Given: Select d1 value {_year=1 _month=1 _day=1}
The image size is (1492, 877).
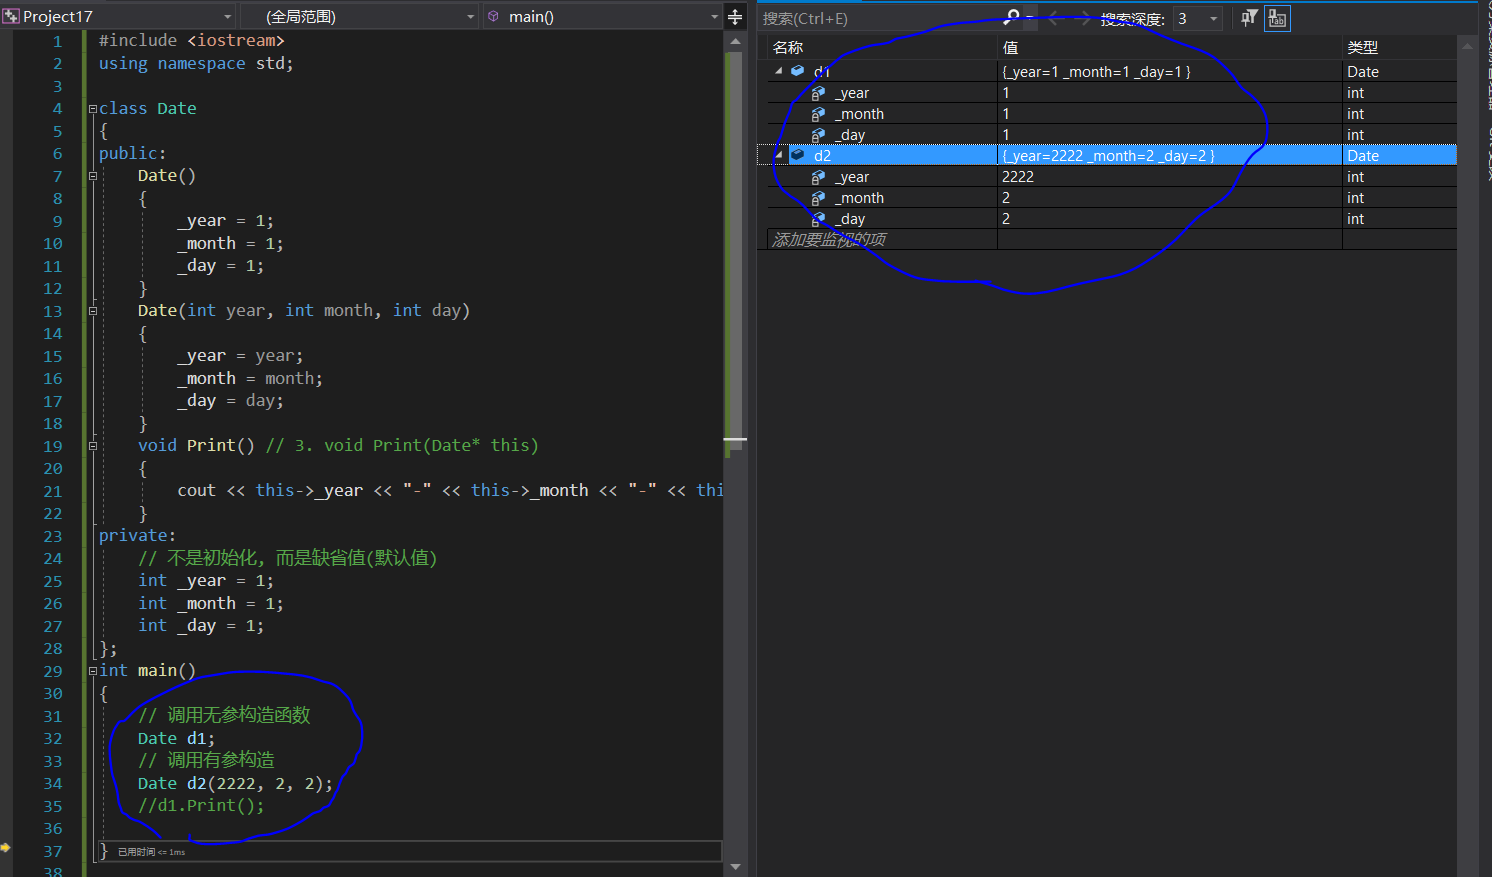Looking at the screenshot, I should click(x=1096, y=72).
